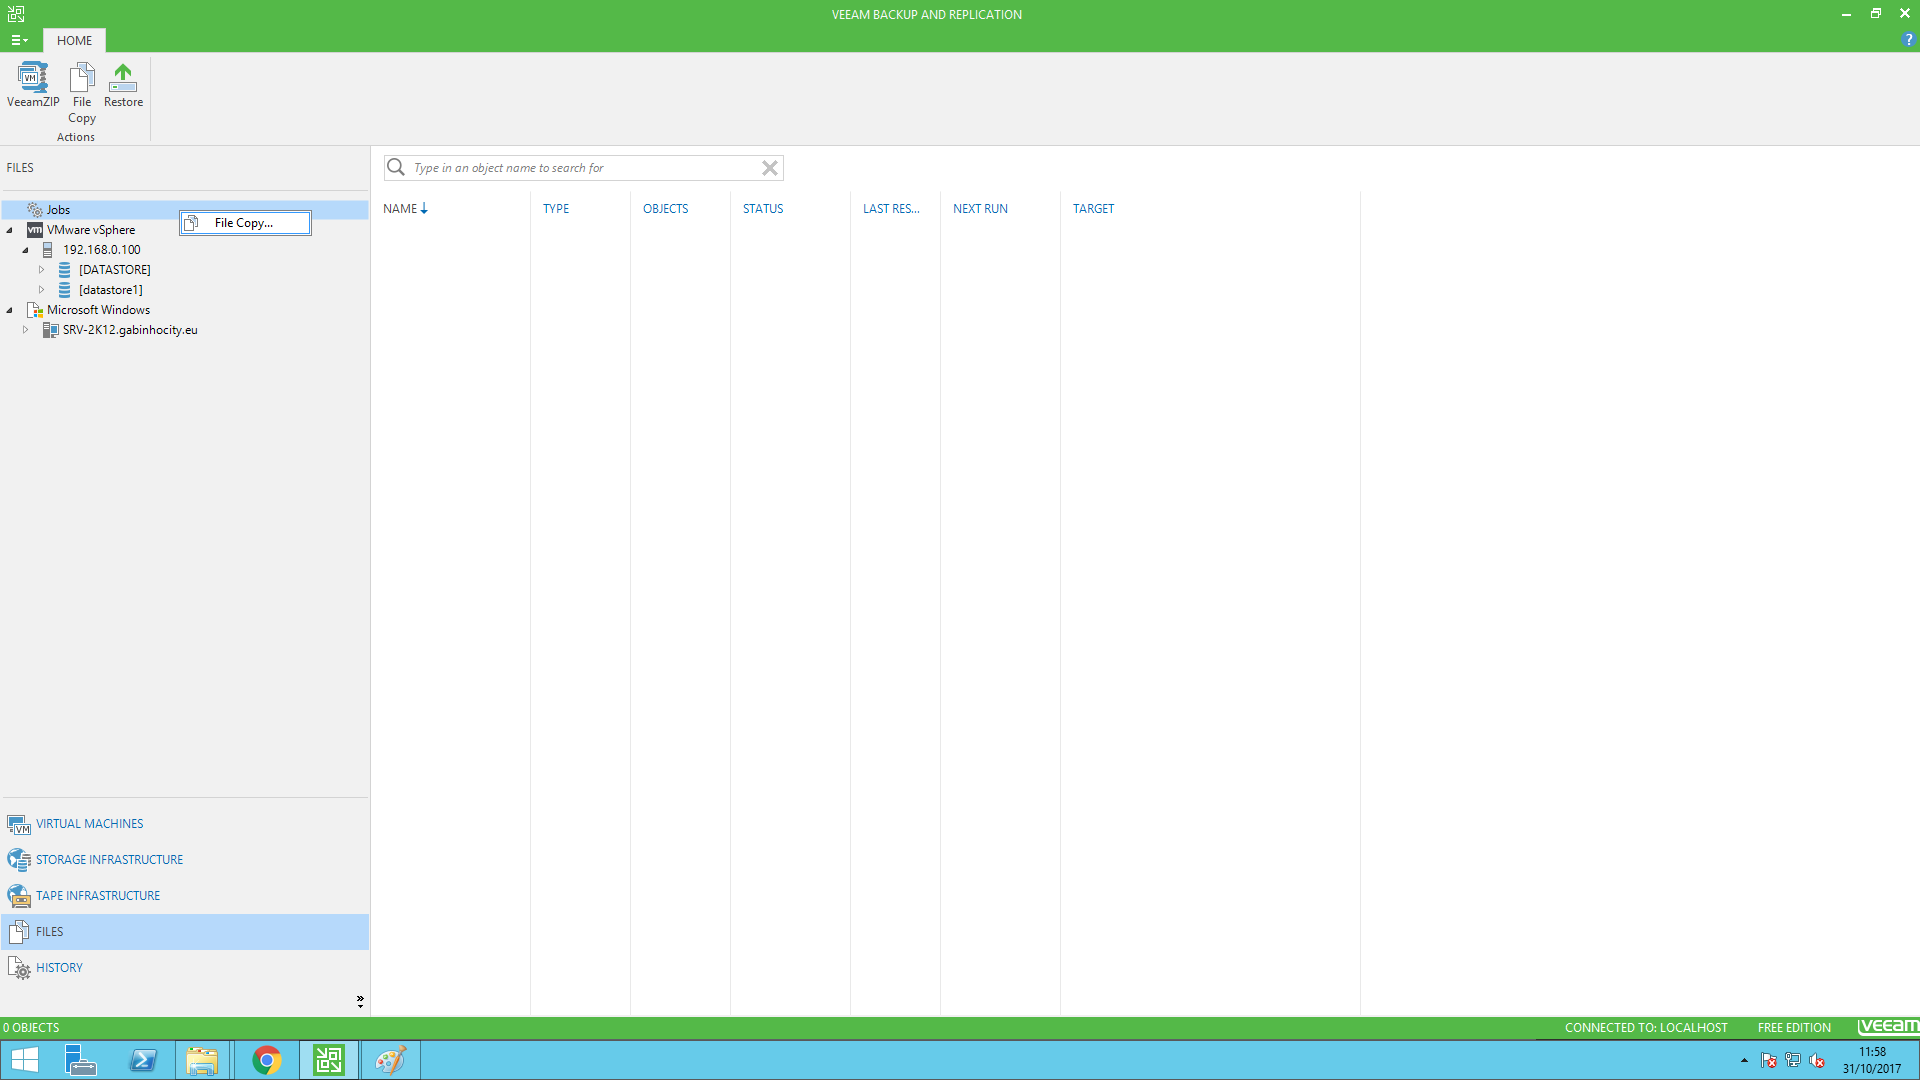Click the 0 OBJECTS status text
Screen dimensions: 1920x1080
point(31,1028)
